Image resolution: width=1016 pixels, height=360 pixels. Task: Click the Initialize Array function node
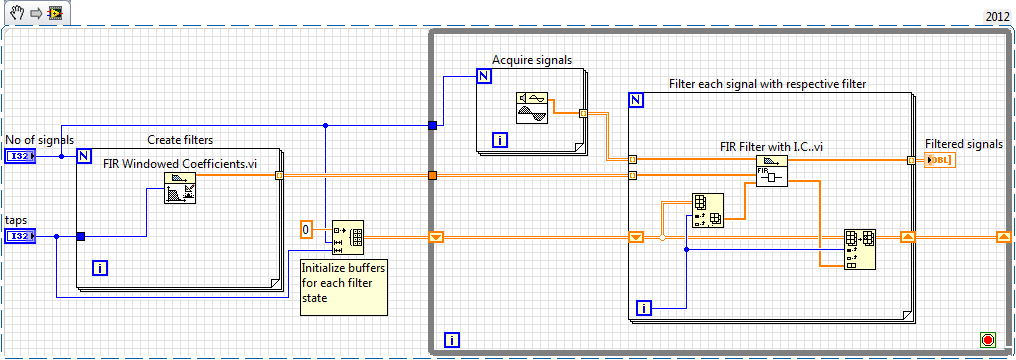click(347, 238)
